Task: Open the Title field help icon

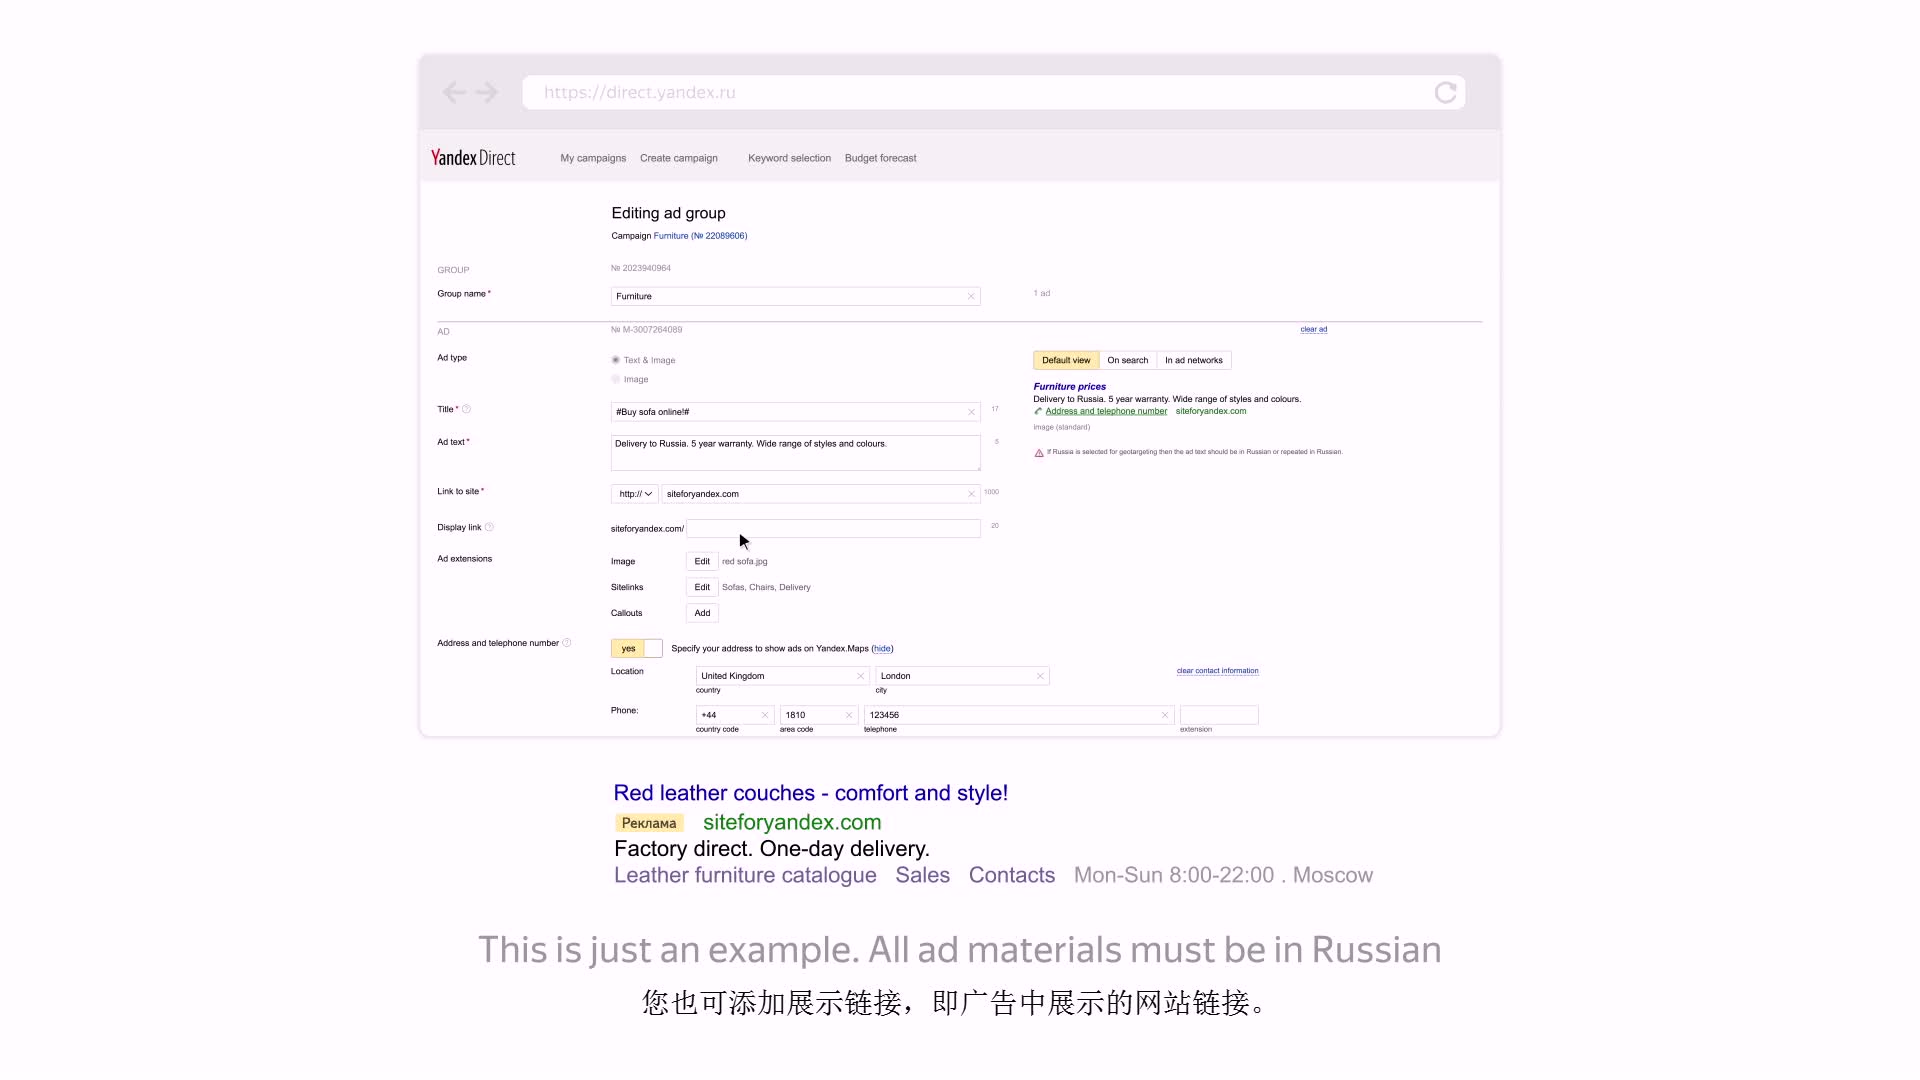Action: pyautogui.click(x=467, y=409)
